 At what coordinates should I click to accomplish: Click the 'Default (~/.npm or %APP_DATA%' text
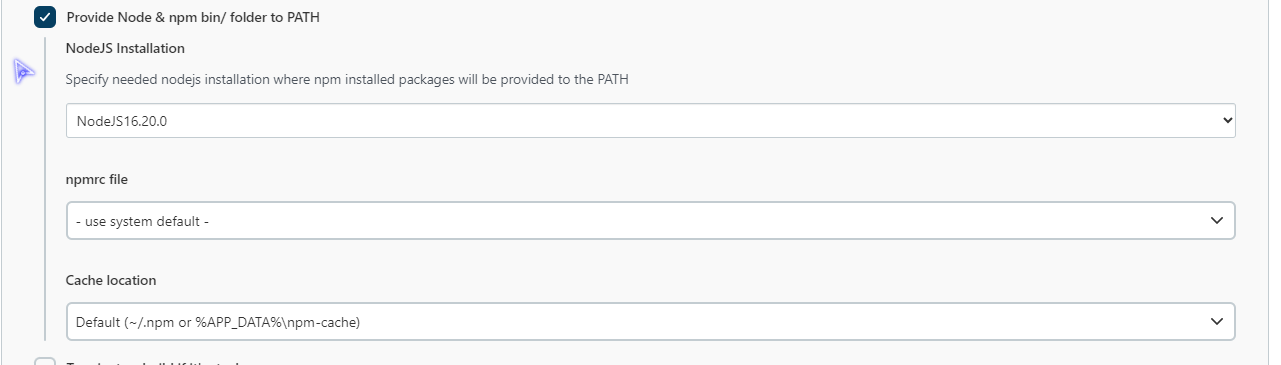tap(218, 322)
